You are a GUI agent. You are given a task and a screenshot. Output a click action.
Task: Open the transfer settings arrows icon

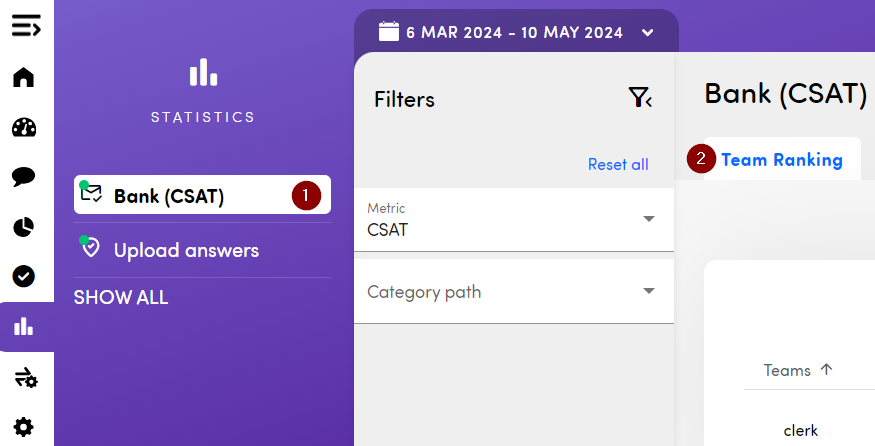tap(26, 377)
